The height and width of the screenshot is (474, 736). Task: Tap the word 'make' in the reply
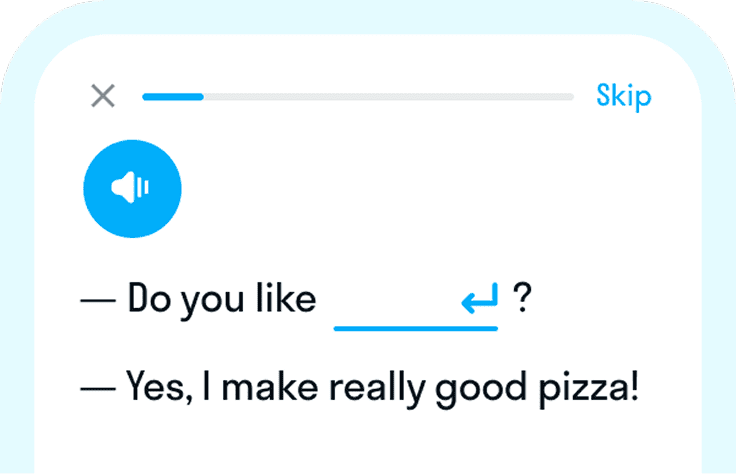pyautogui.click(x=269, y=387)
